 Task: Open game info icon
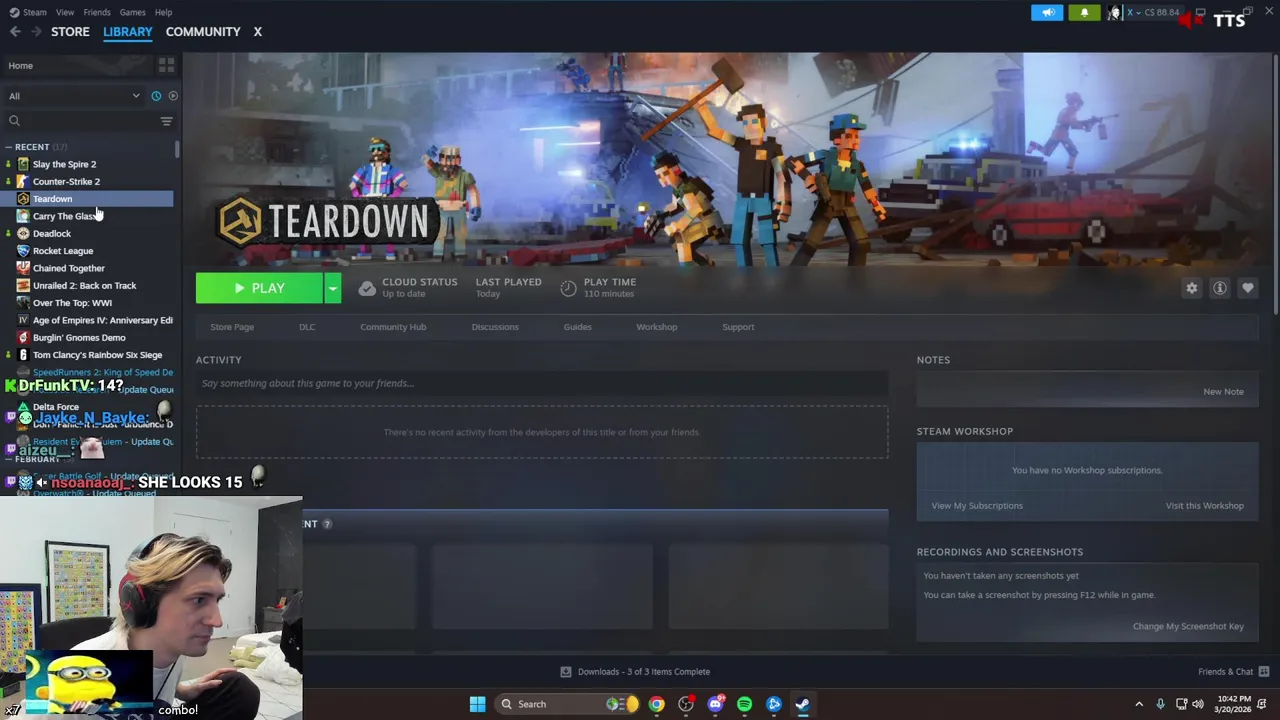1220,288
